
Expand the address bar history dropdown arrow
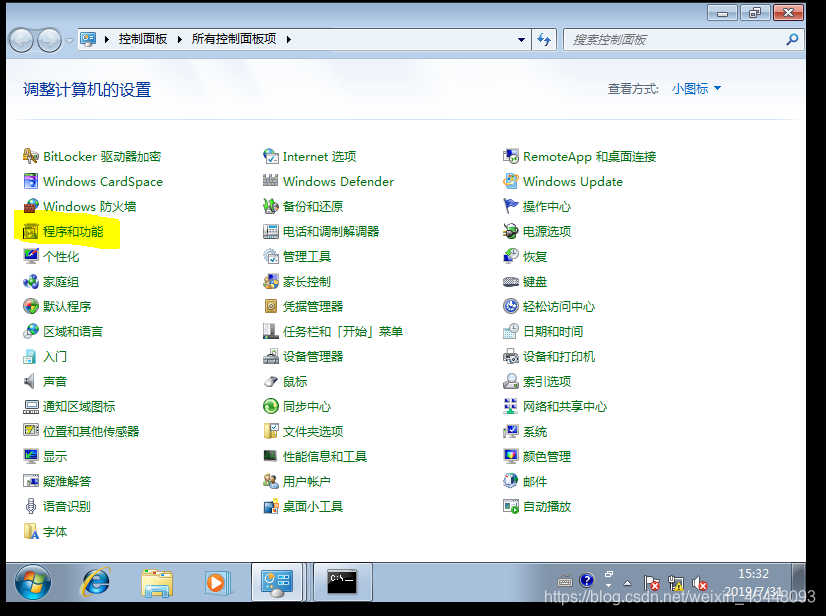click(521, 40)
